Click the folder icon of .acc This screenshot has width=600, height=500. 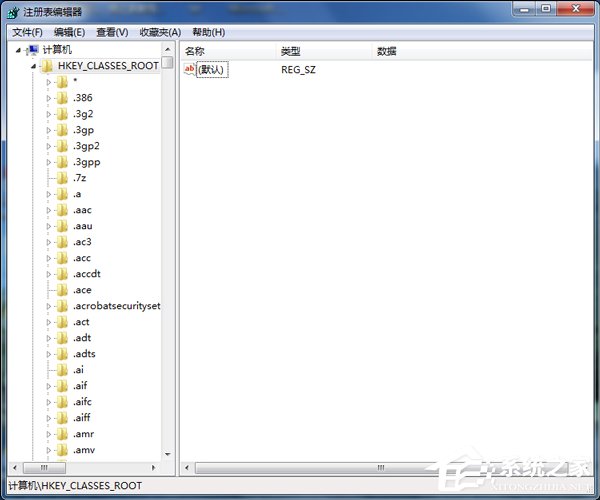[62, 258]
